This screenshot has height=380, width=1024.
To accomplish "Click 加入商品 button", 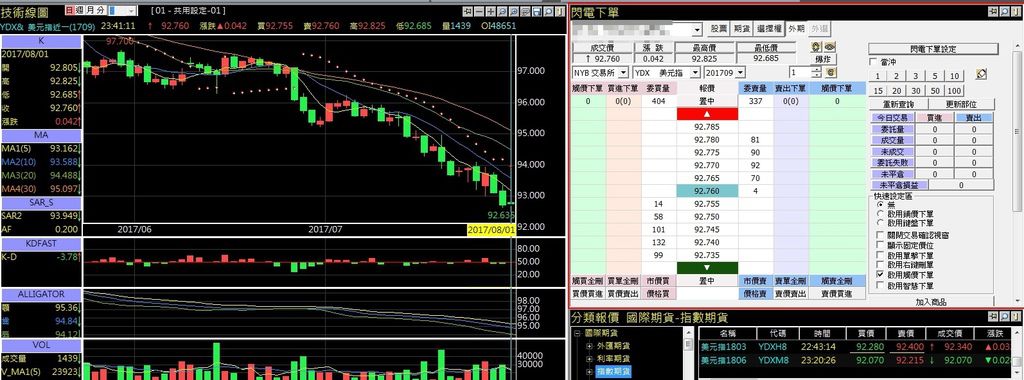I will (931, 302).
